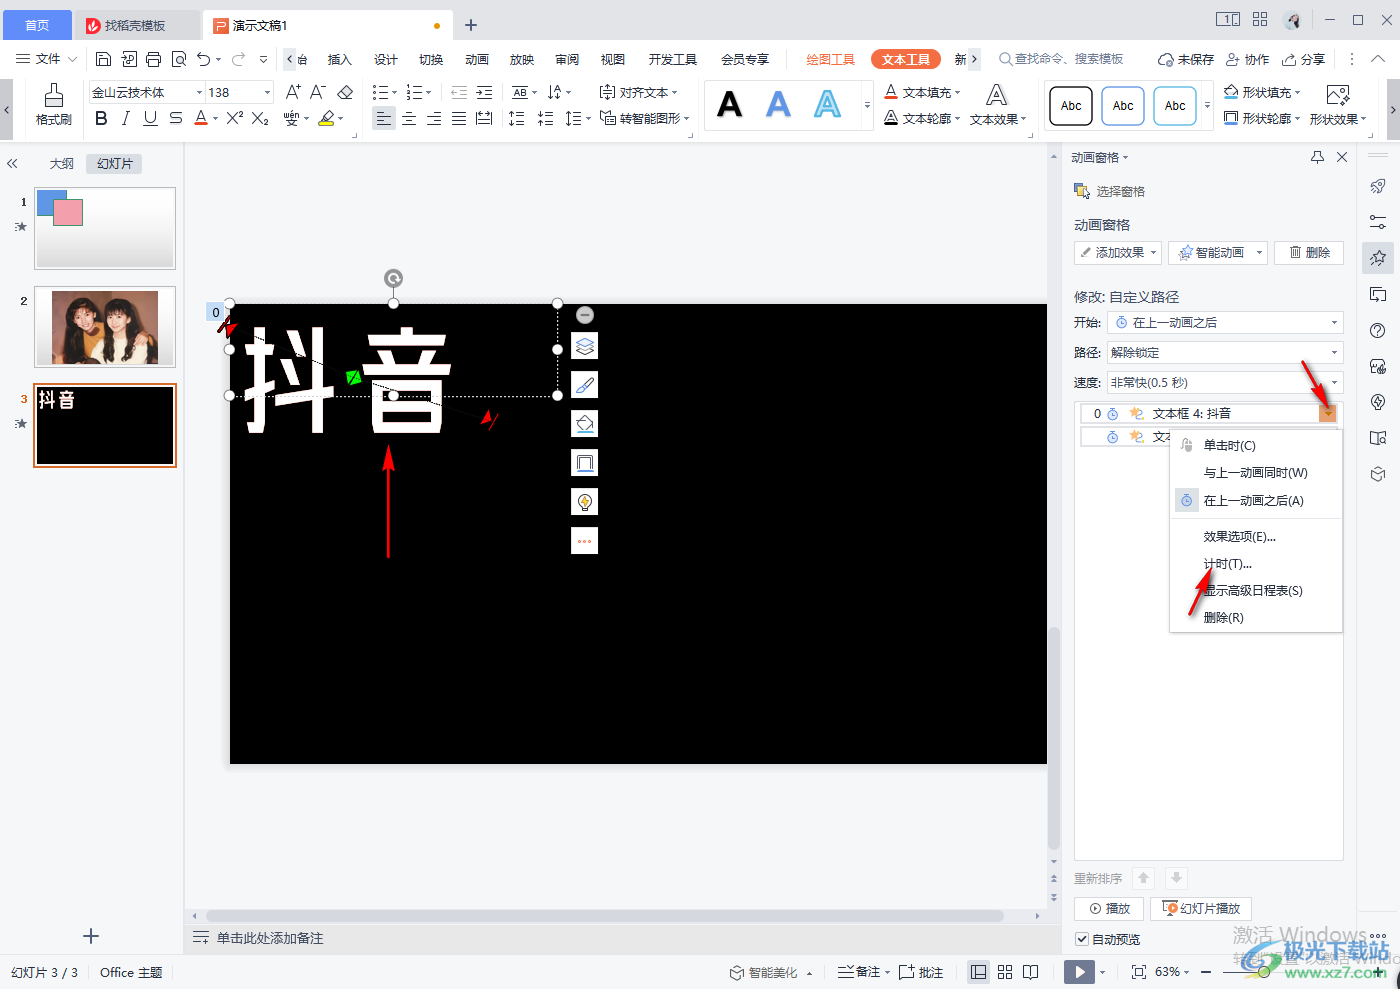
Task: Open the 形状效果 shape effects menu
Action: (x=1337, y=105)
